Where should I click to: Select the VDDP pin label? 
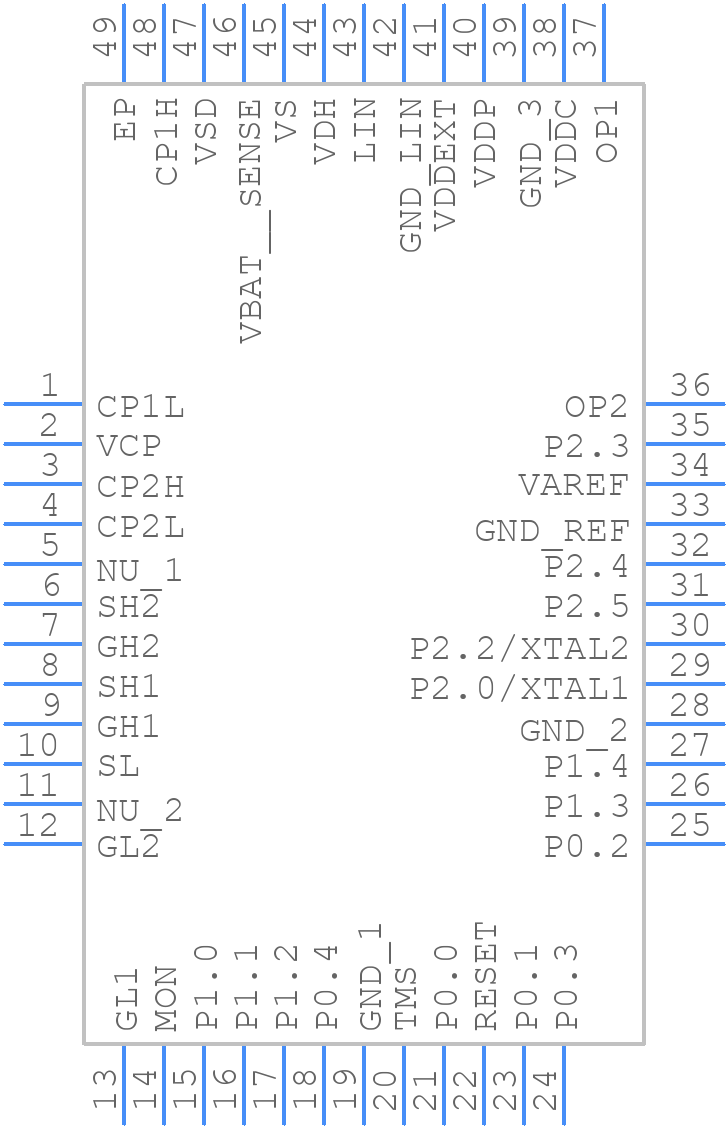(486, 143)
